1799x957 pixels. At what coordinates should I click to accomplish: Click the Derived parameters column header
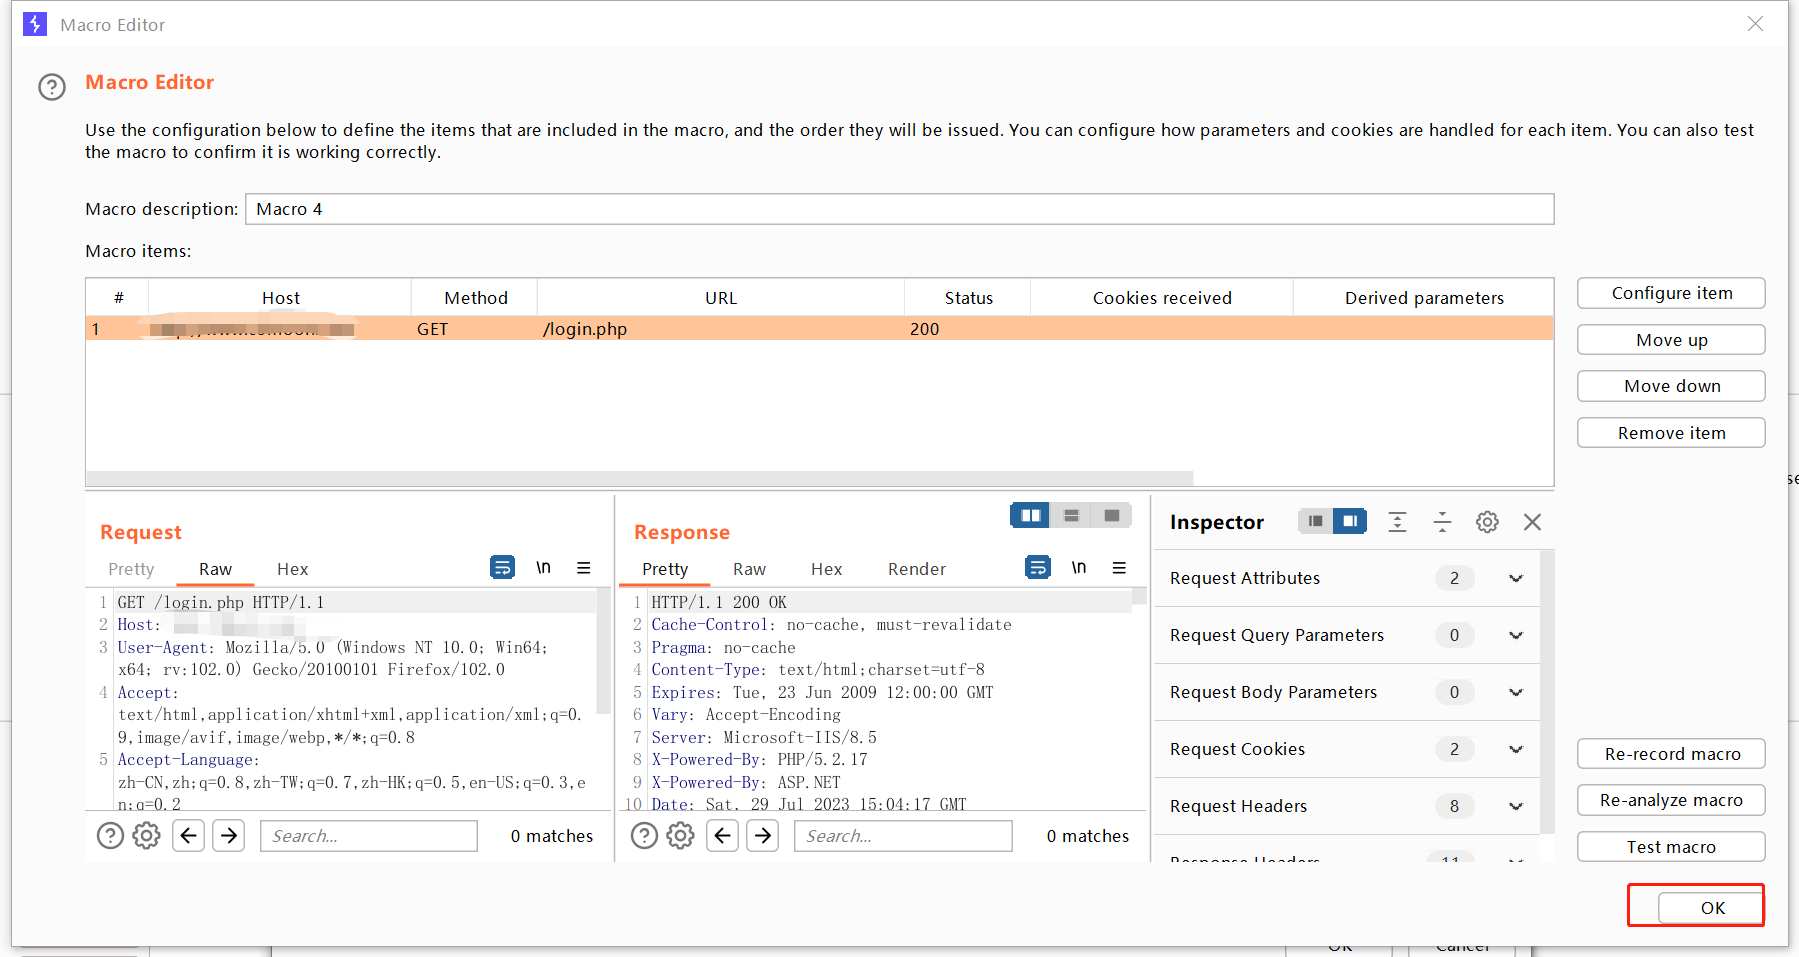(1424, 298)
